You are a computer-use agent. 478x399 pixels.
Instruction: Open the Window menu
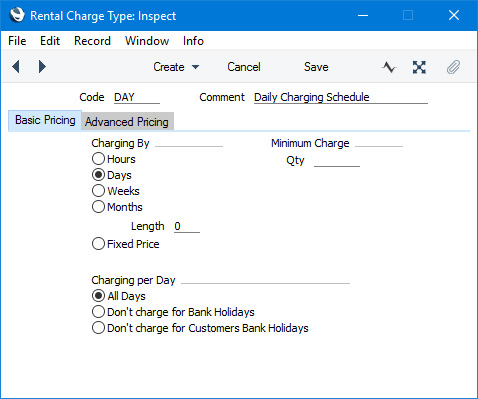(x=147, y=41)
